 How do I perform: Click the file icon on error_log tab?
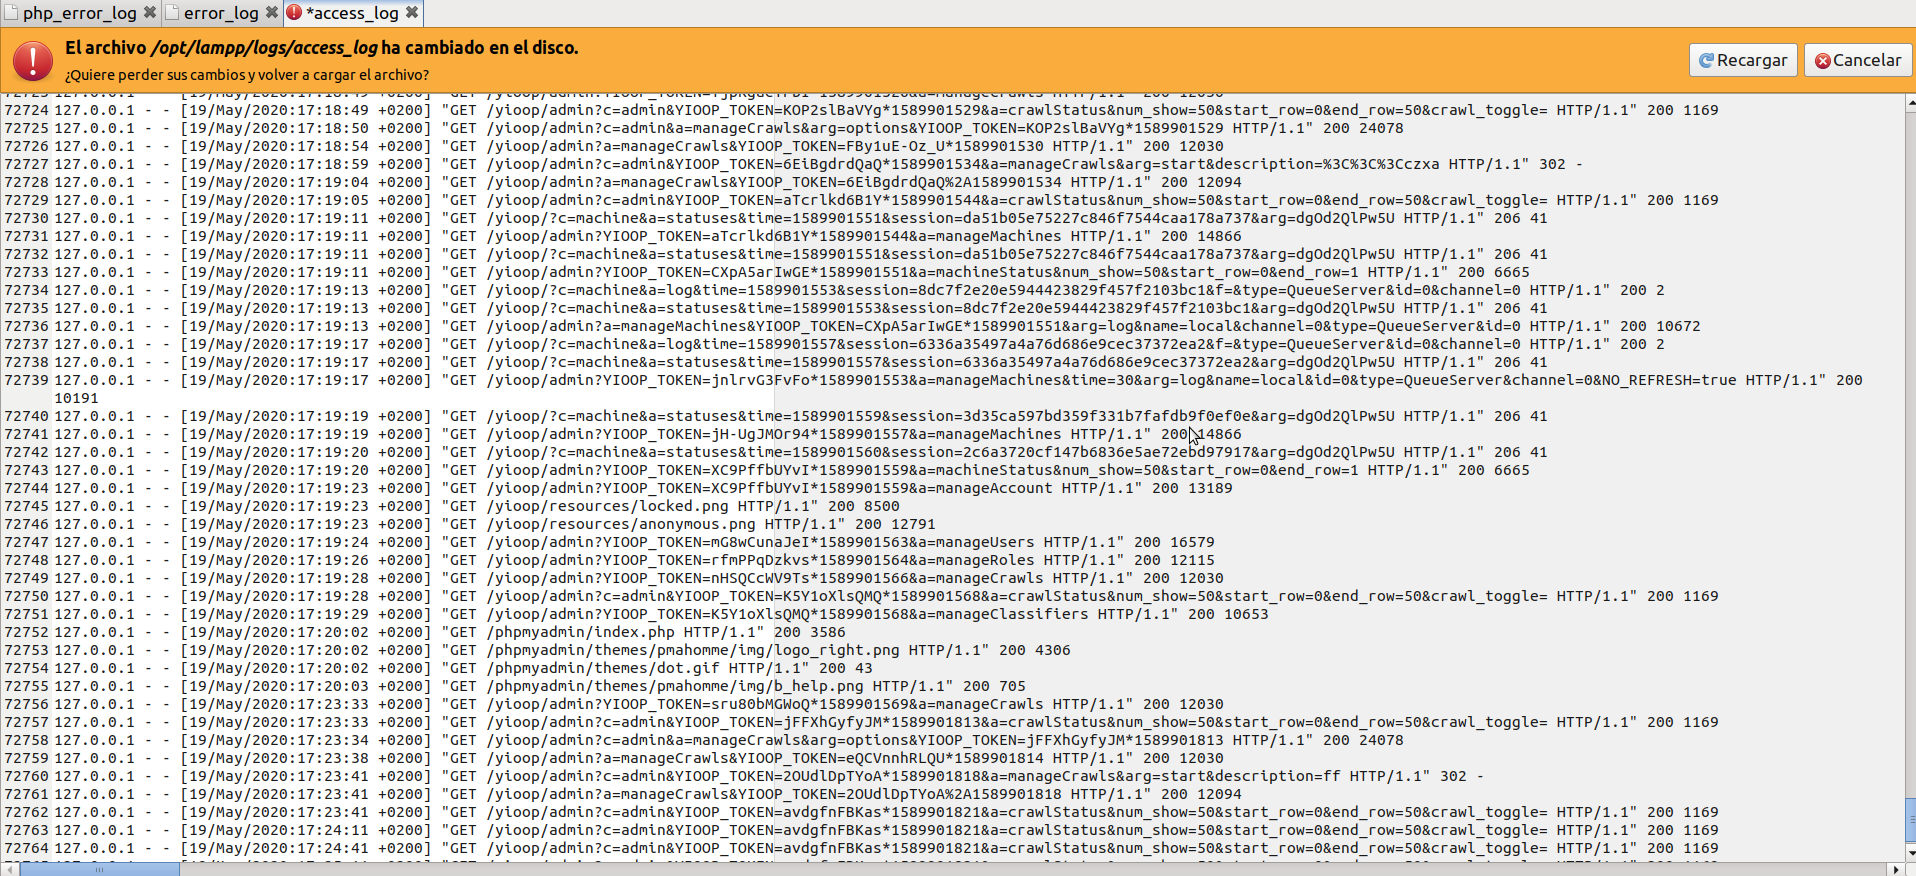(172, 13)
